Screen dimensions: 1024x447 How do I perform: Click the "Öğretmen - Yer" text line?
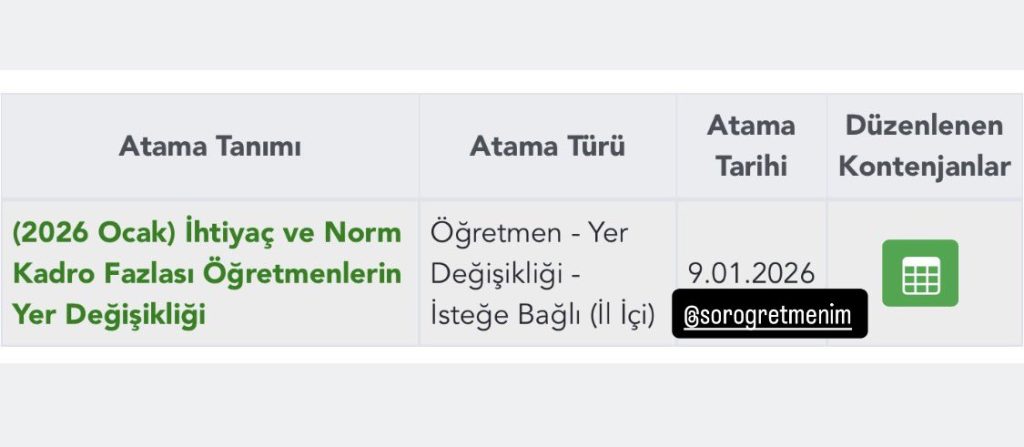528,232
